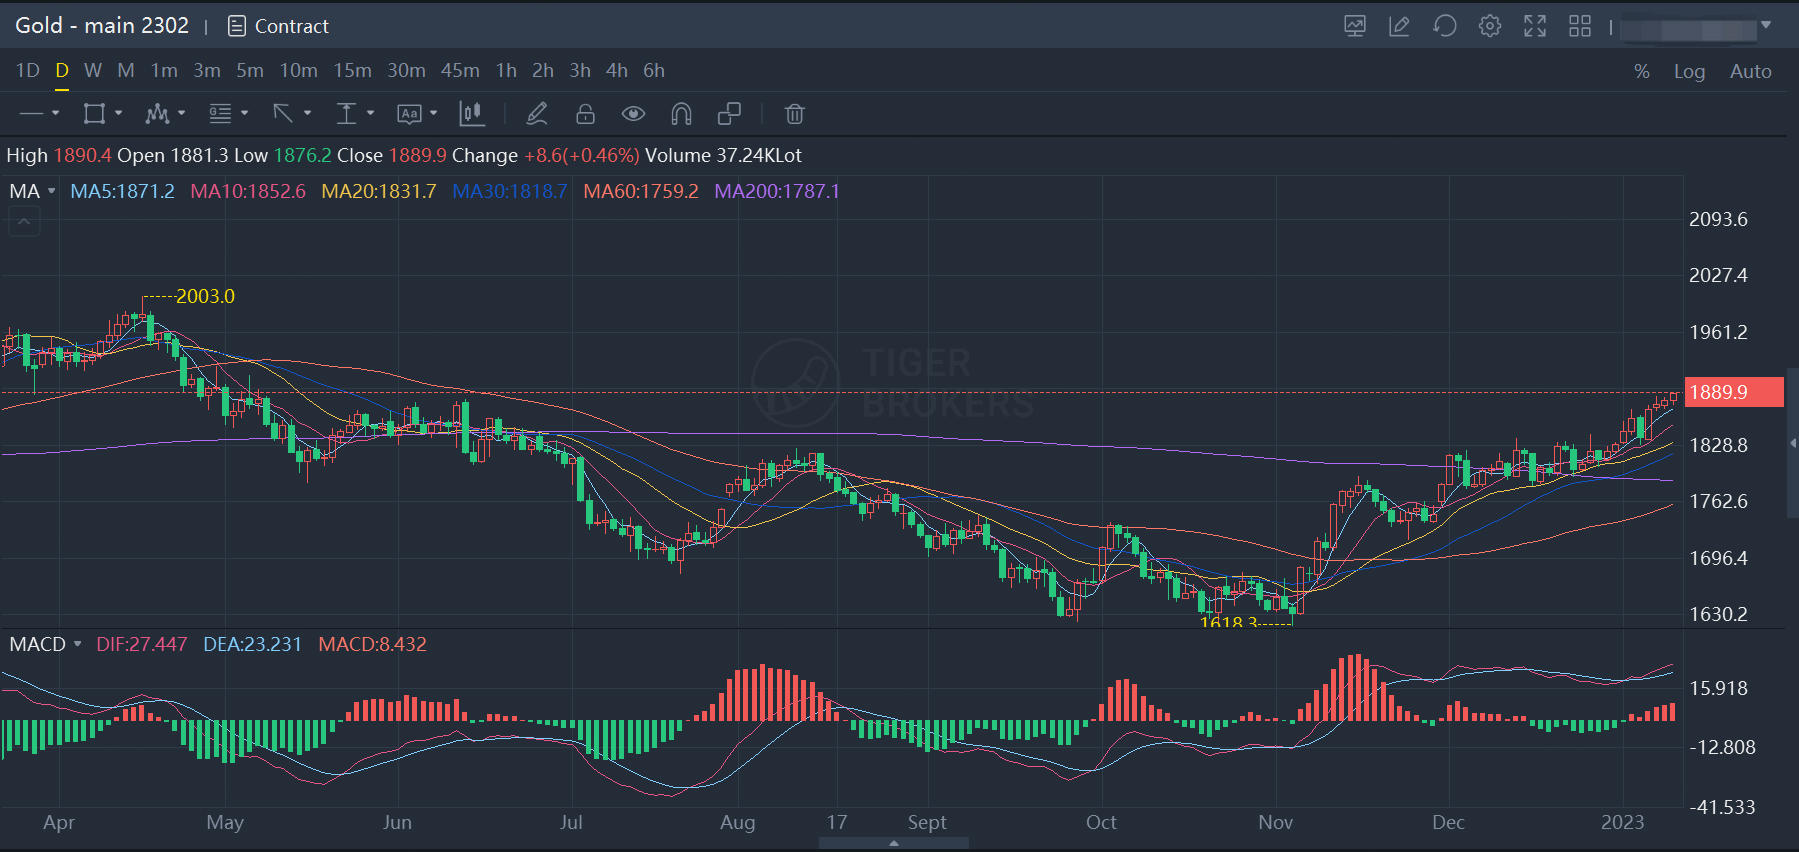Expand the MA indicator dropdown
The image size is (1799, 852).
coord(51,191)
